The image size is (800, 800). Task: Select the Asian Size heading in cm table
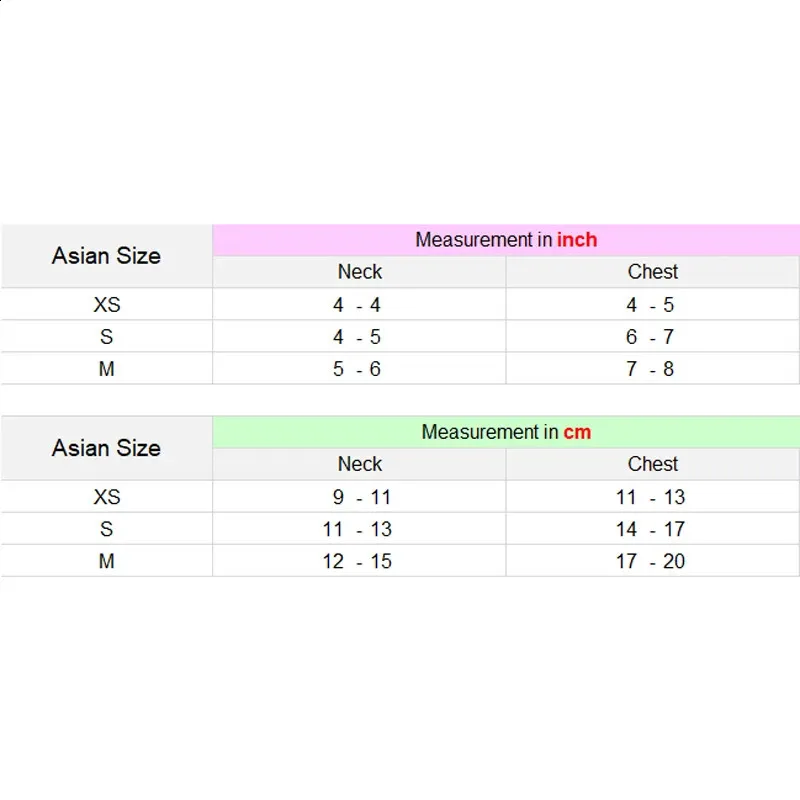[107, 448]
